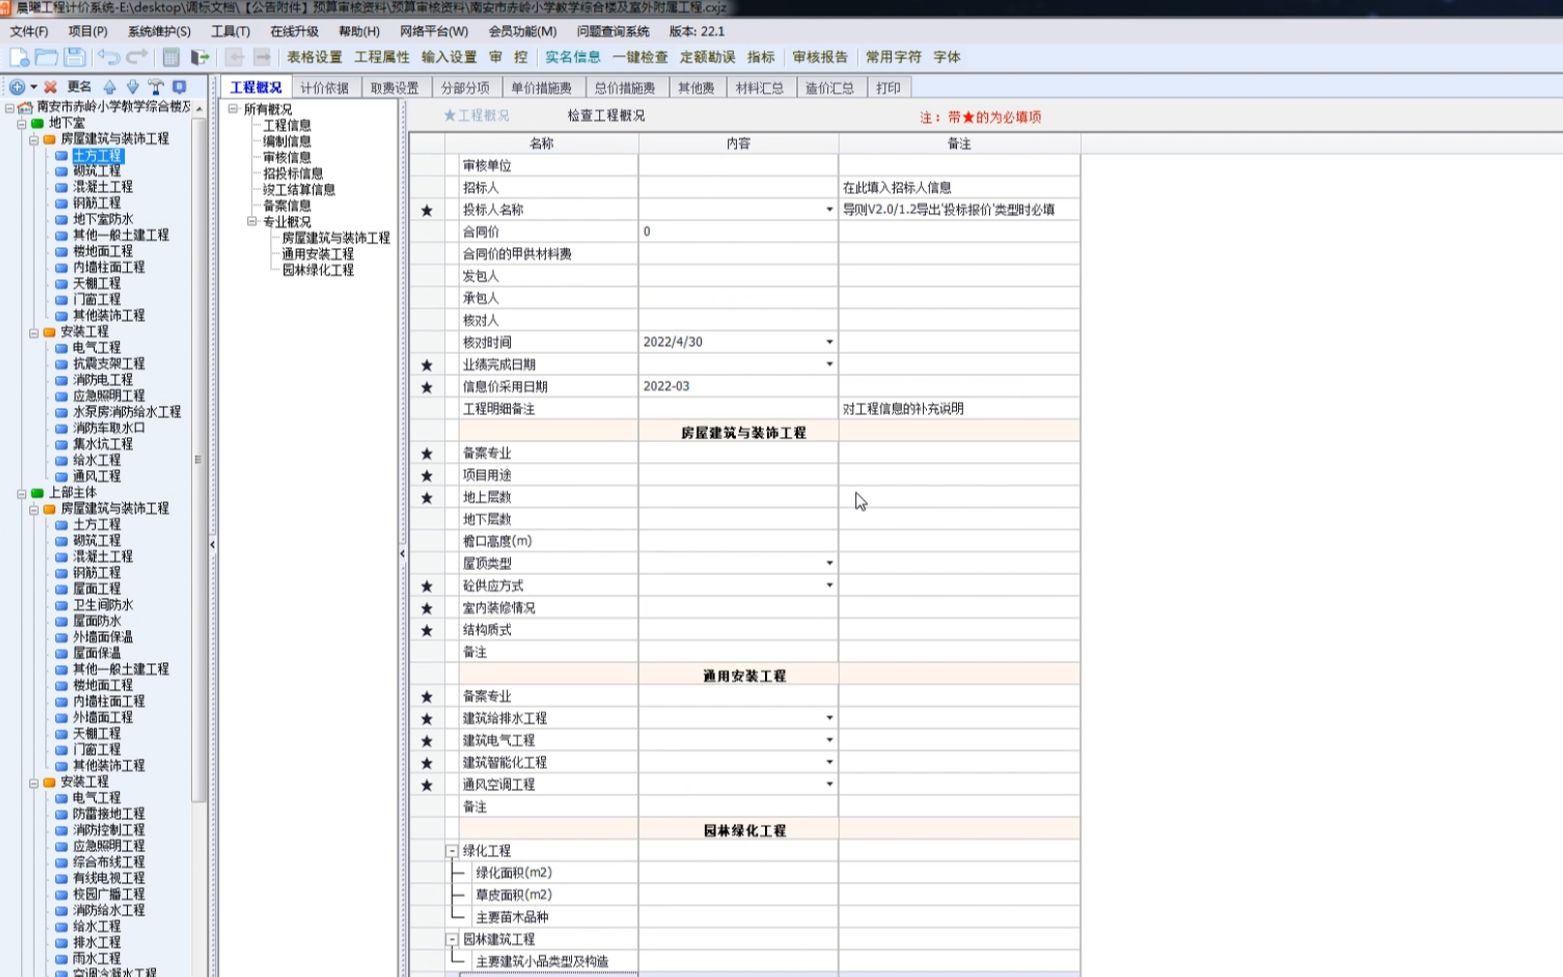Image resolution: width=1563 pixels, height=977 pixels.
Task: Open the 建筑智能化工程 dropdown
Action: pyautogui.click(x=829, y=762)
